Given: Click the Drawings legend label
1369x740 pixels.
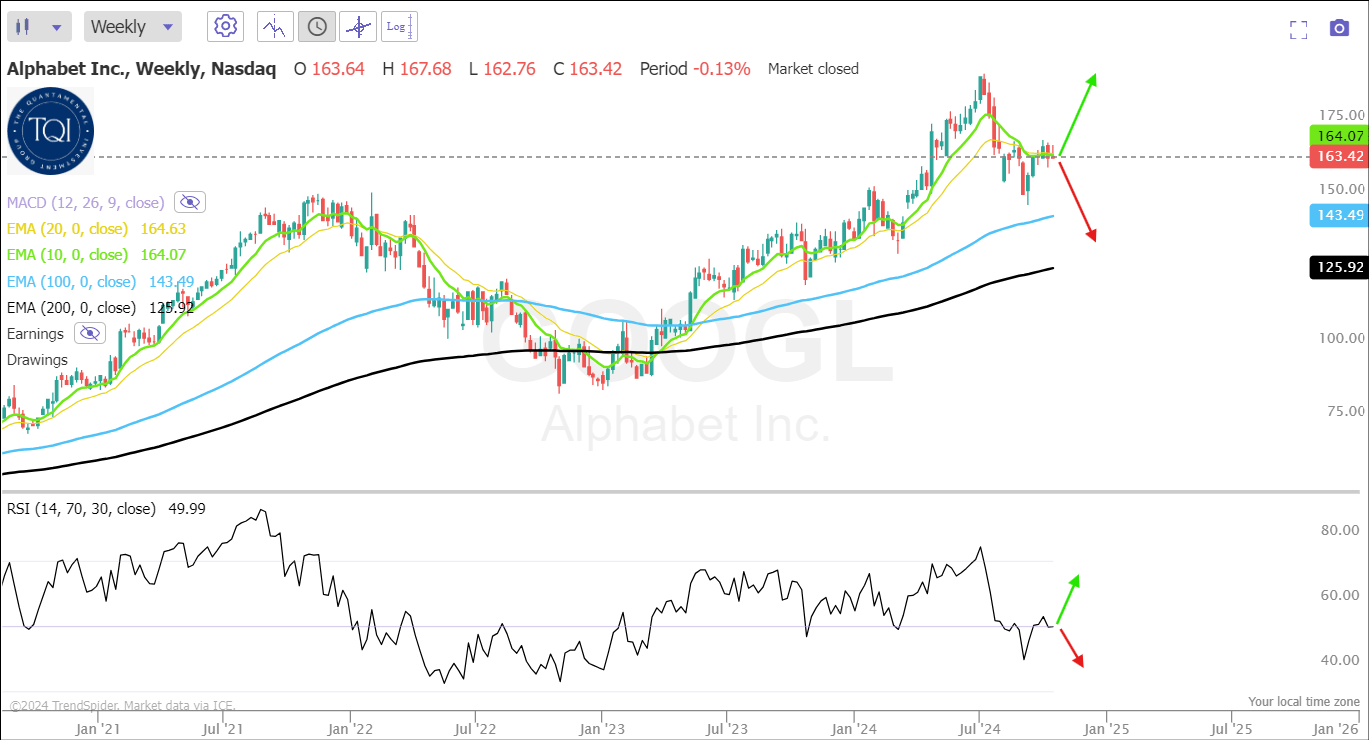Looking at the screenshot, I should coord(37,359).
